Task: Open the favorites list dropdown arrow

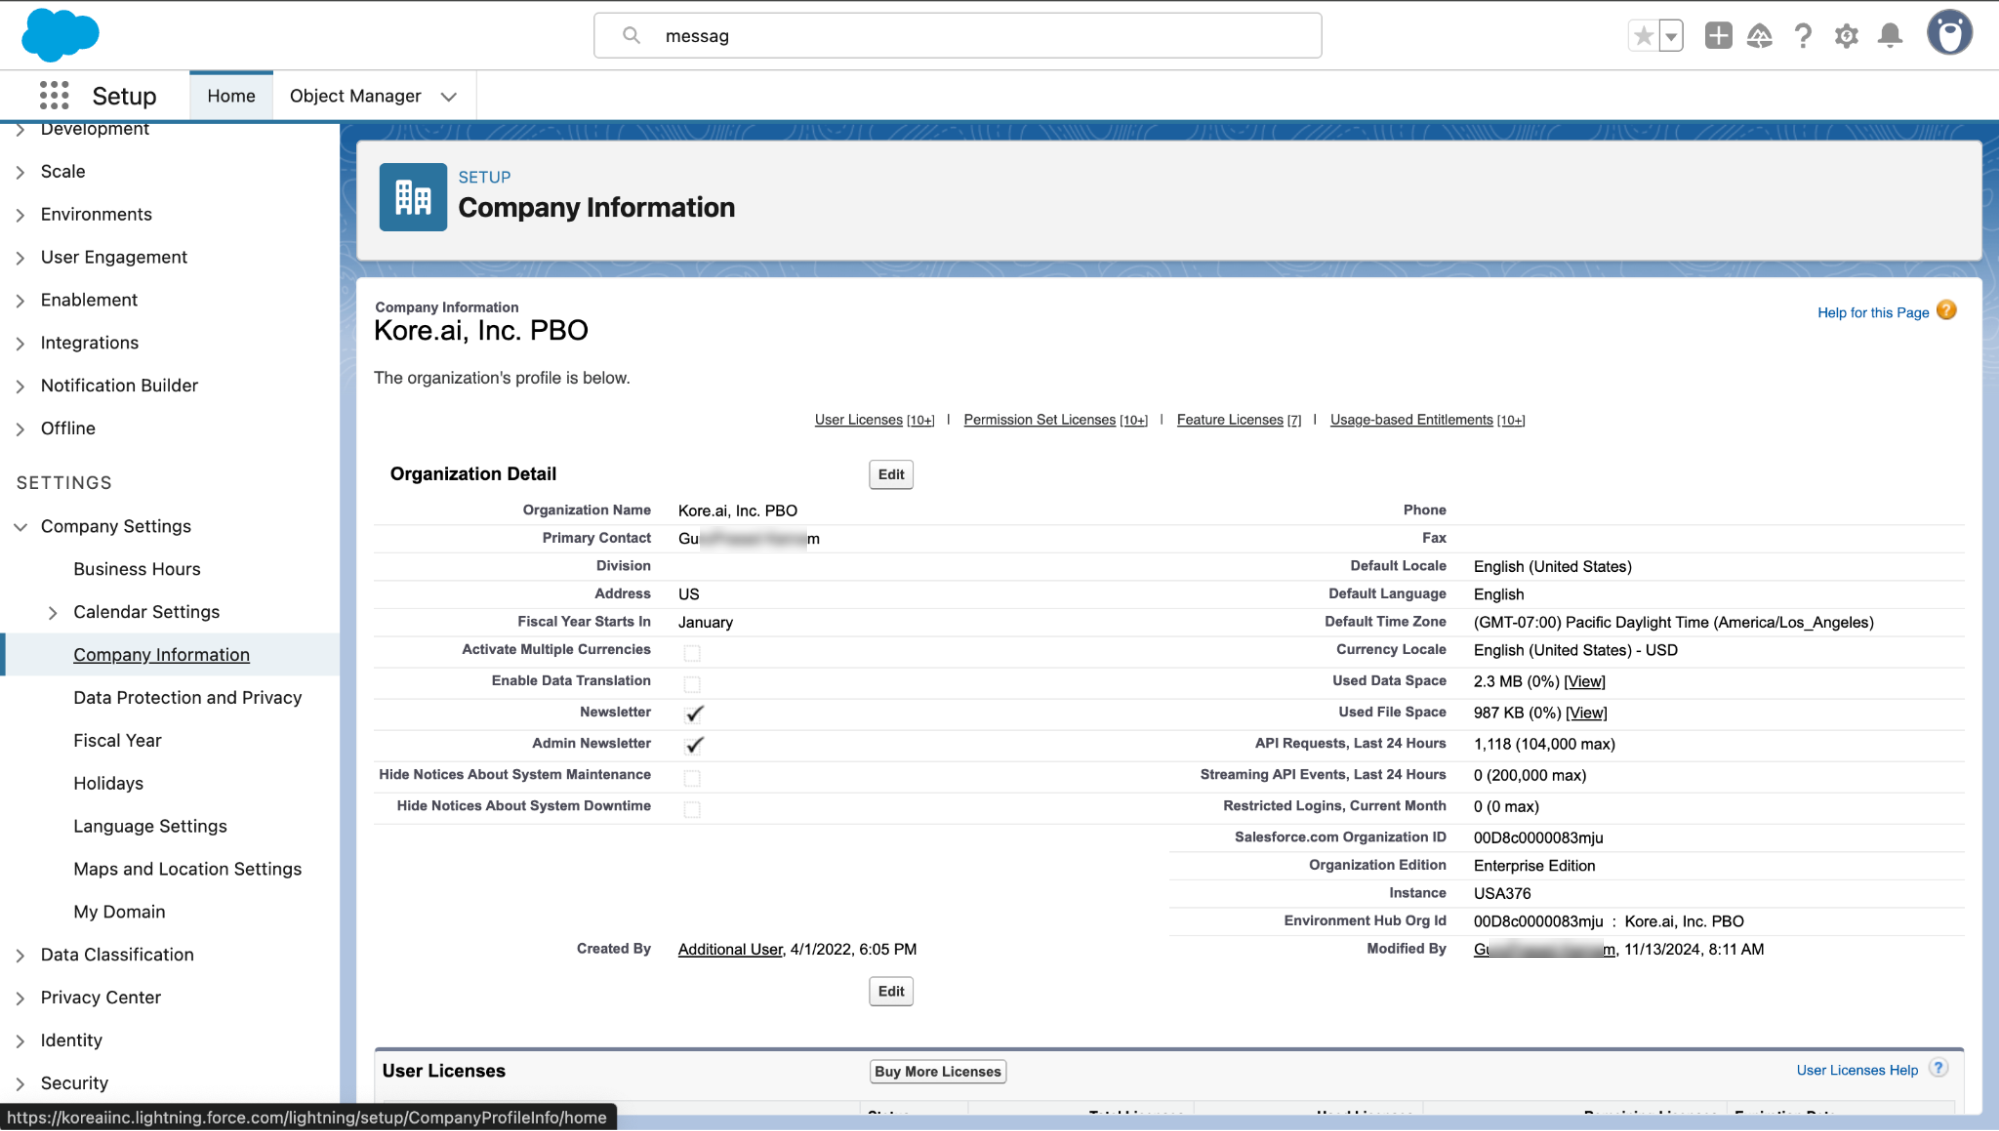Action: click(x=1671, y=36)
